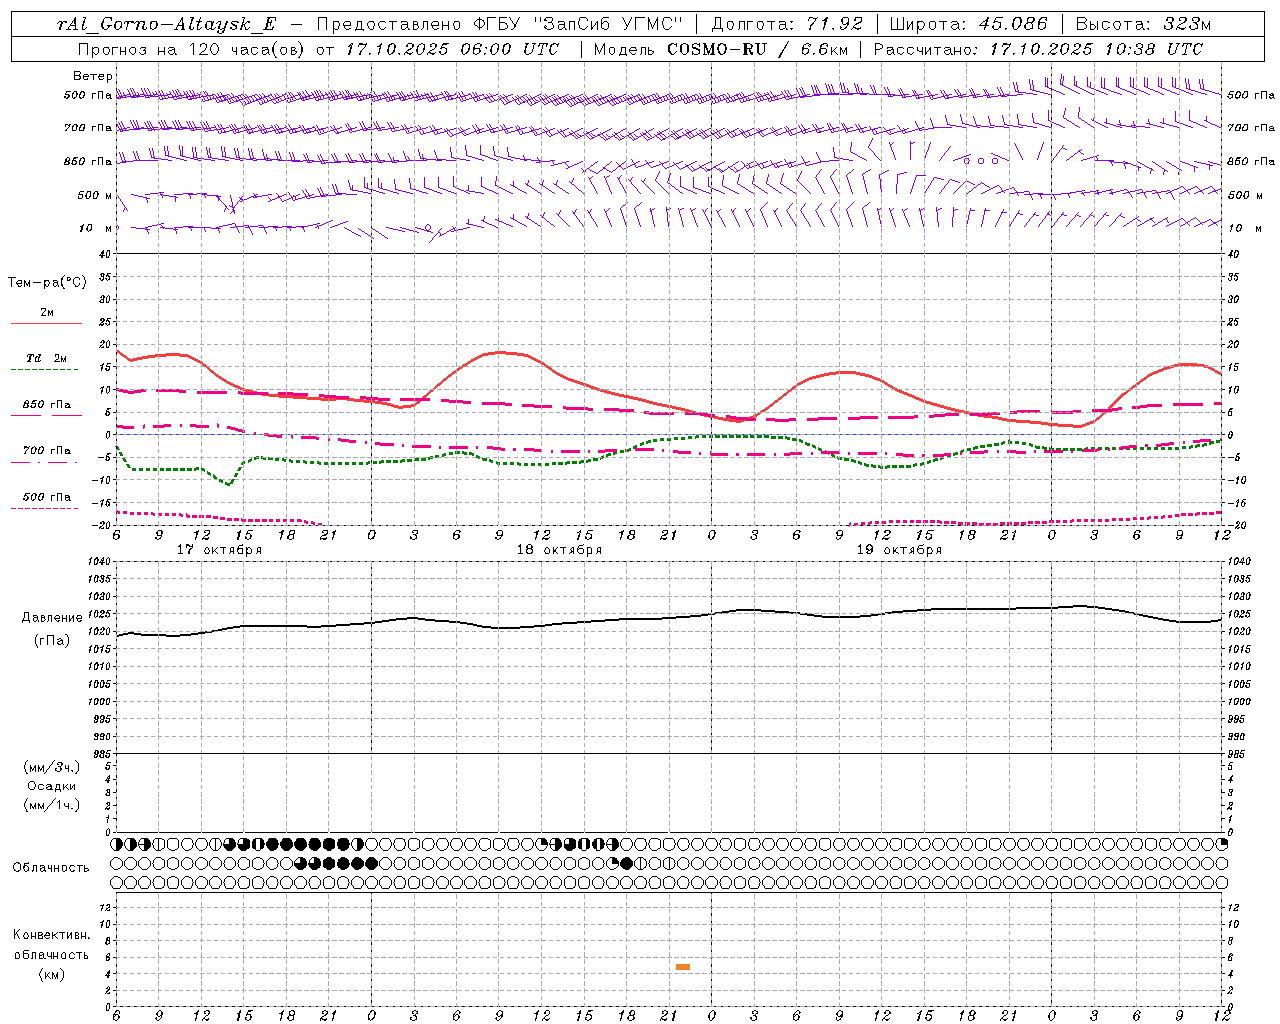Click the 19 октября date label
The height and width of the screenshot is (1024, 1280).
click(x=899, y=550)
